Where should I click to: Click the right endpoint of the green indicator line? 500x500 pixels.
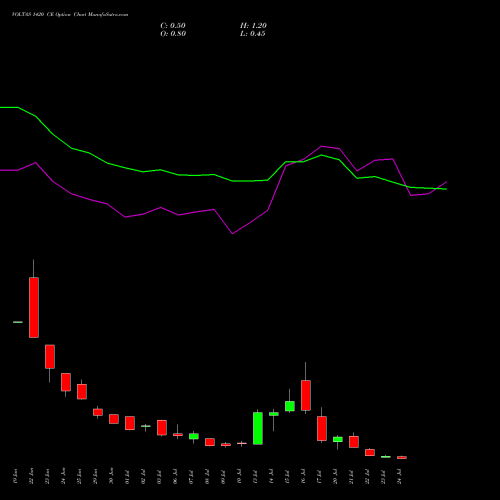tap(446, 189)
